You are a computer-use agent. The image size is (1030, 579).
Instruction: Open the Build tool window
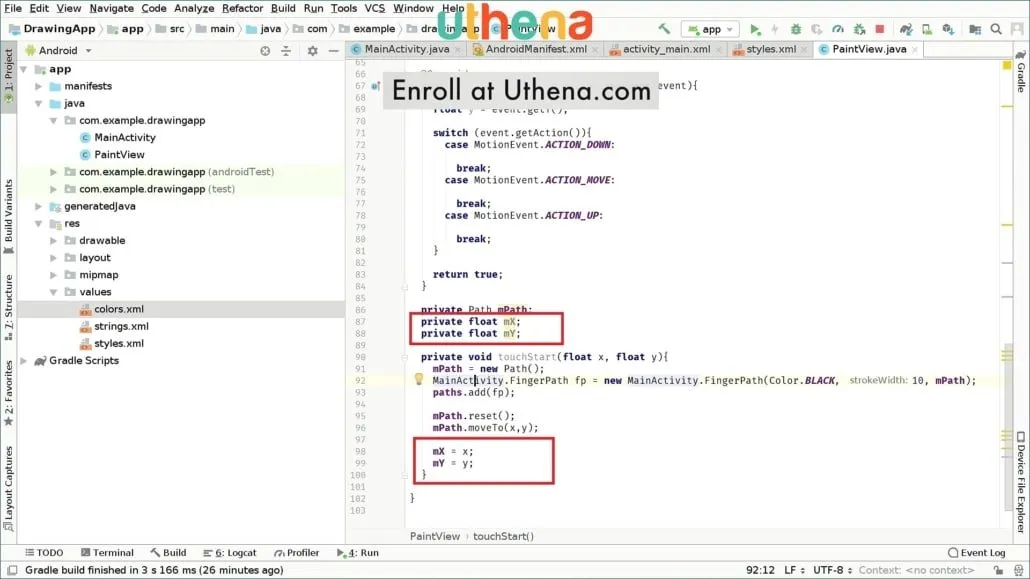pos(168,553)
